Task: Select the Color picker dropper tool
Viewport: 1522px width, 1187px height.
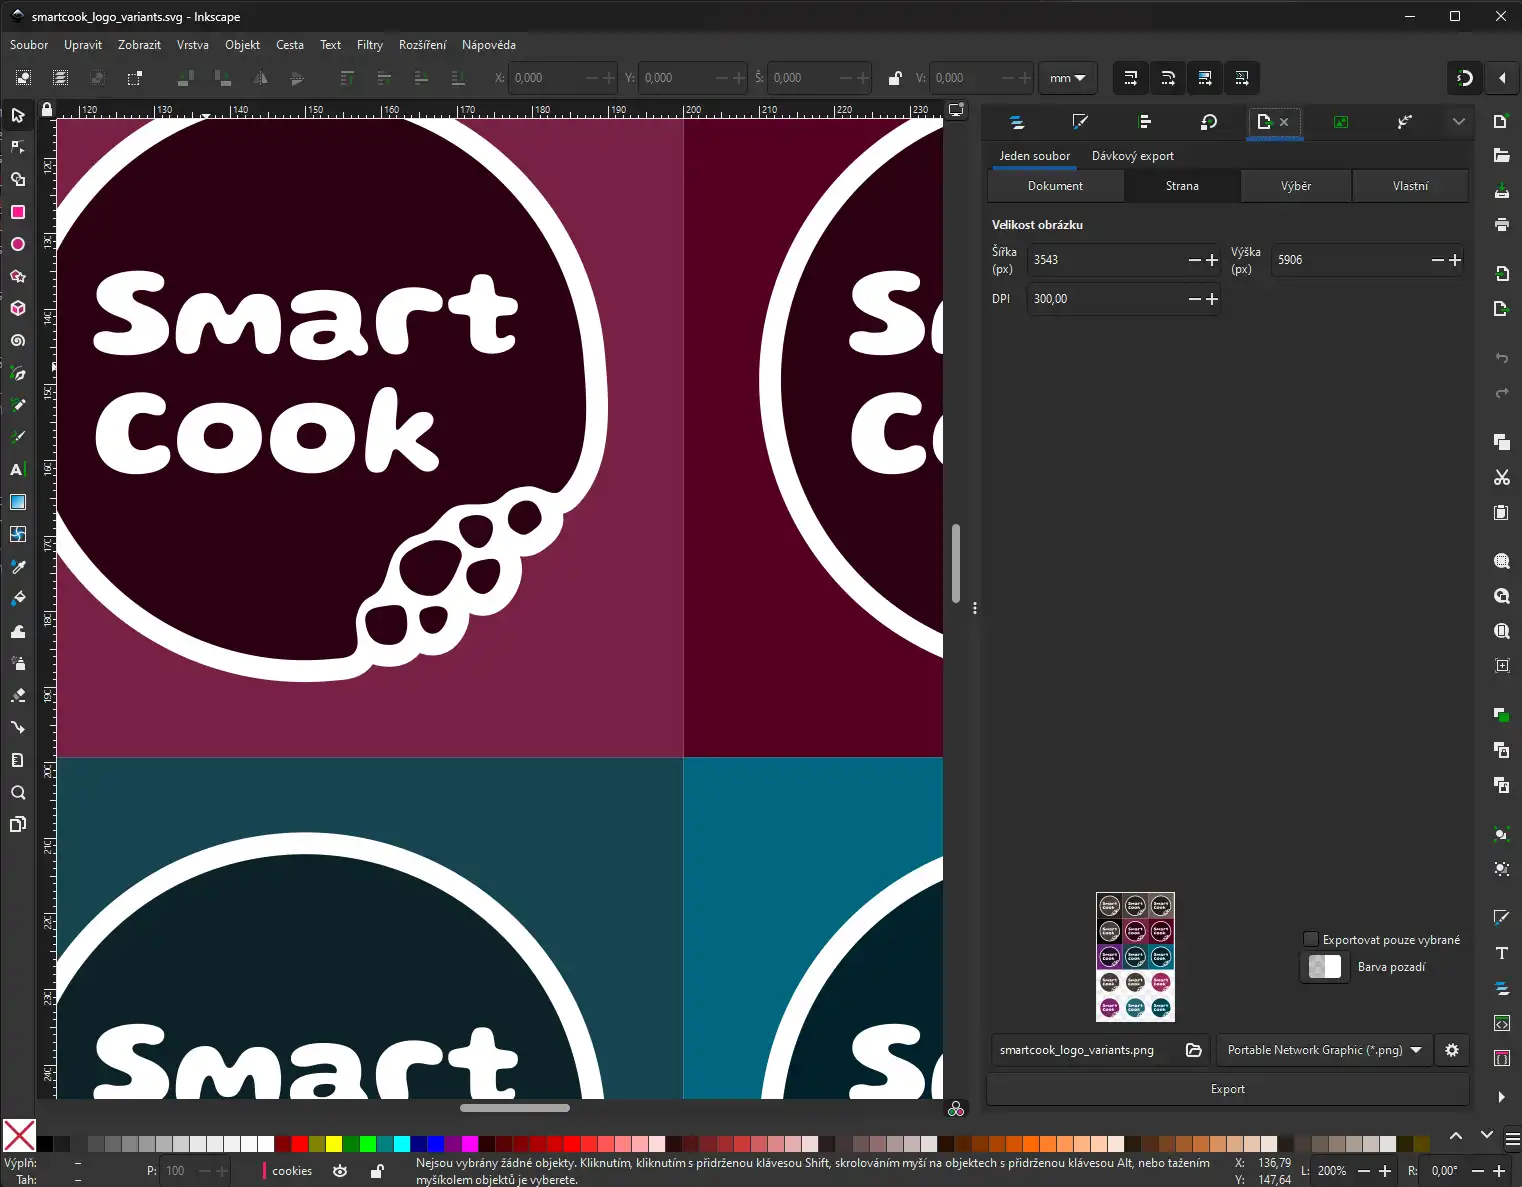Action: point(18,567)
